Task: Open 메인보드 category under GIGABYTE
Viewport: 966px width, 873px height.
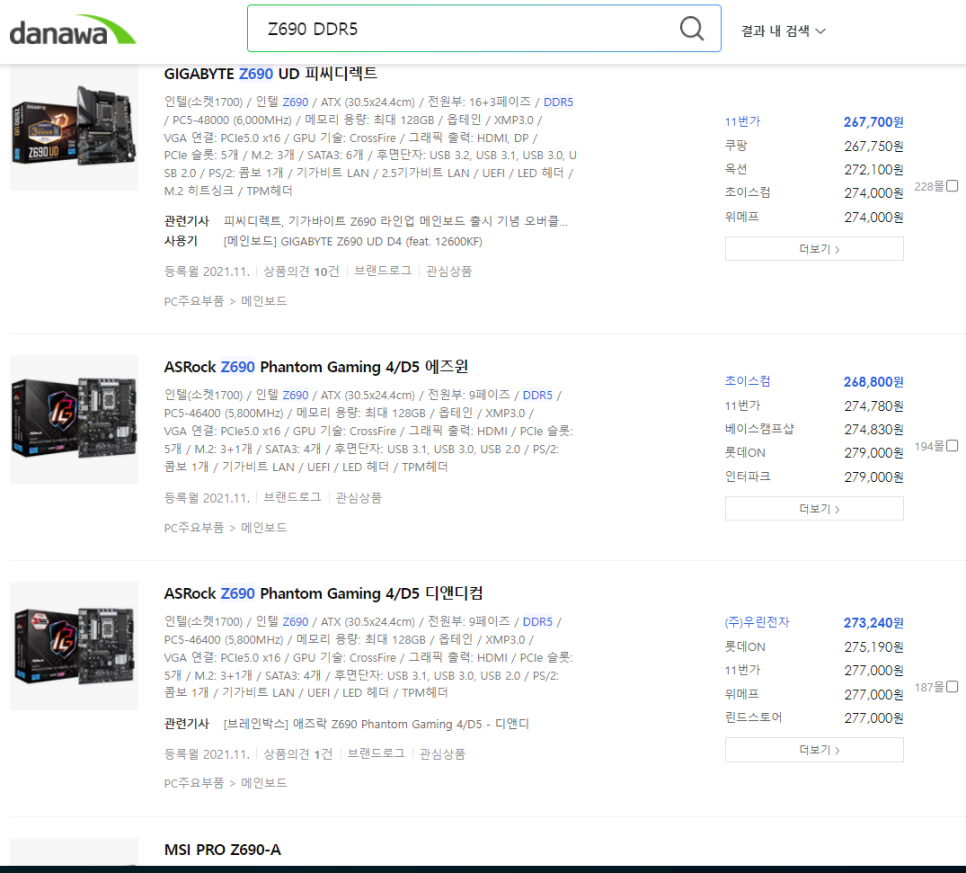Action: pyautogui.click(x=264, y=301)
